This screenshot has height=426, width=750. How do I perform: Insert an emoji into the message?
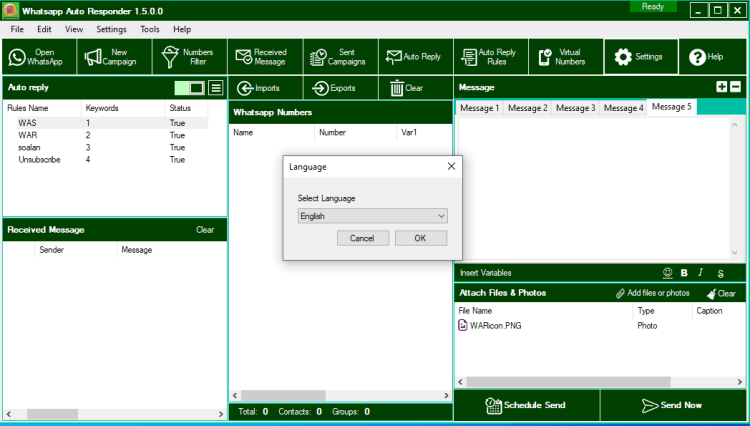click(667, 273)
